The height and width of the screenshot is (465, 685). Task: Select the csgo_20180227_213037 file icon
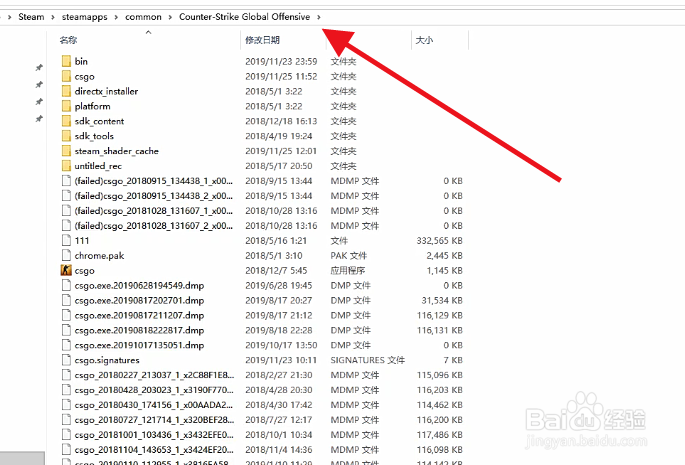click(x=66, y=375)
